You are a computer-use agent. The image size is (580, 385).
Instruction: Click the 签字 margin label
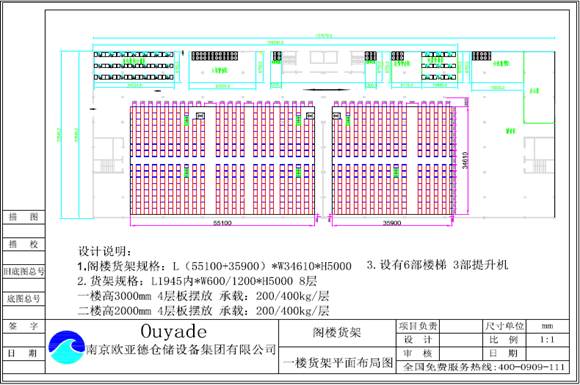(24, 326)
